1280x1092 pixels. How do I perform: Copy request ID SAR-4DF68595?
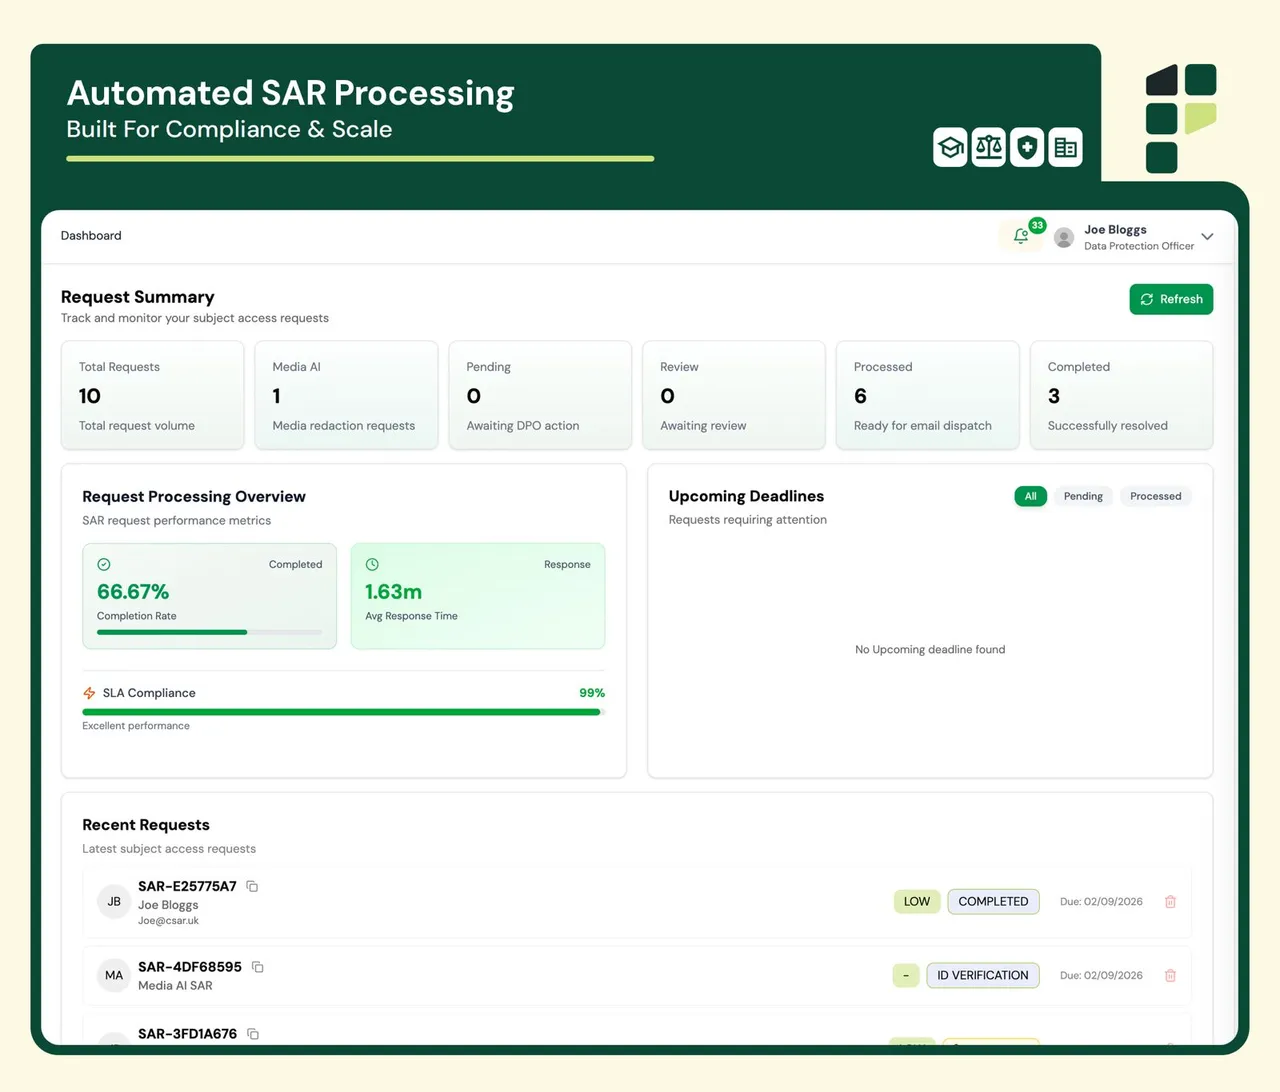pos(257,967)
